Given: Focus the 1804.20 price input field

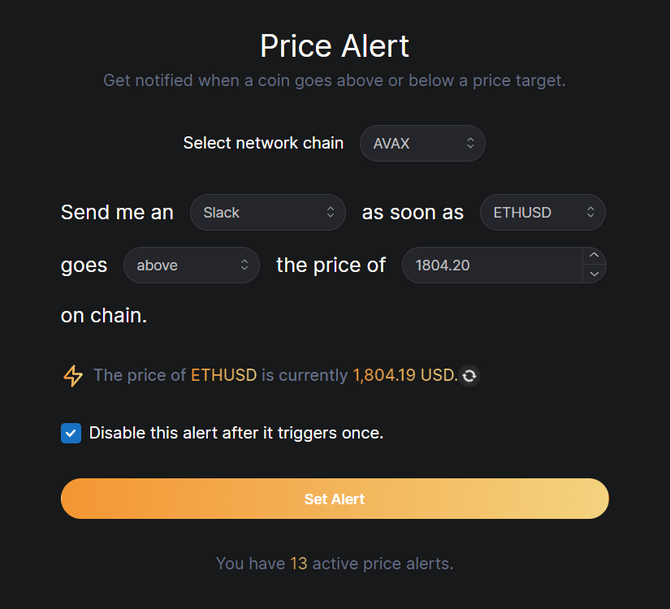Looking at the screenshot, I should pyautogui.click(x=490, y=265).
